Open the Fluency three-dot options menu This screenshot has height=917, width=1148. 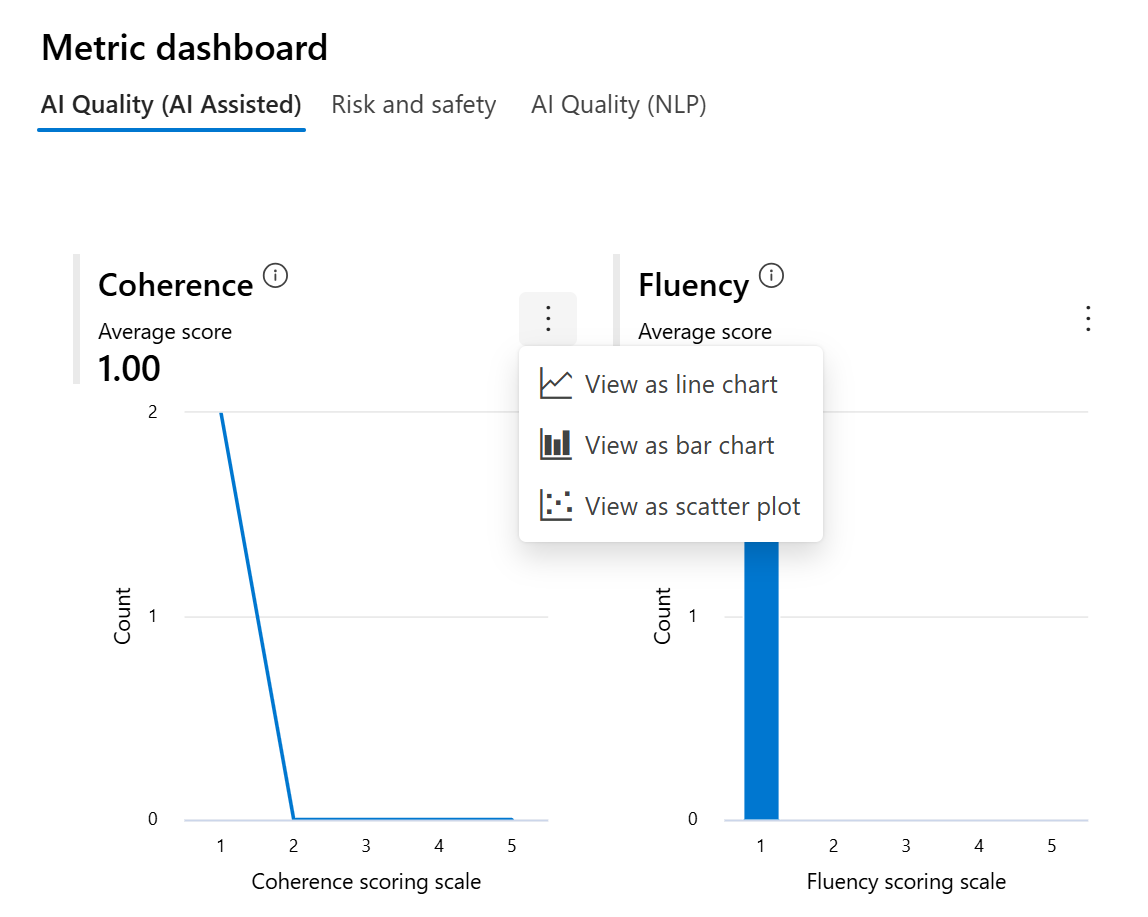point(1088,319)
